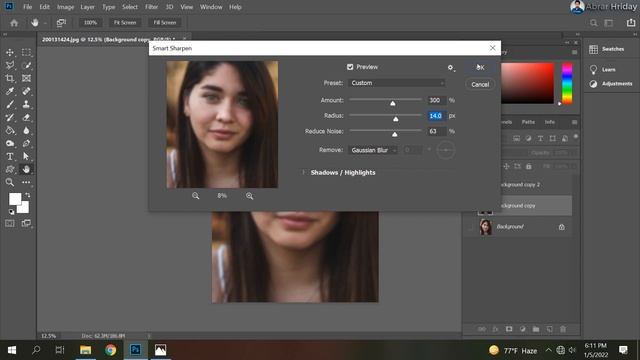Select the Dodge tool

click(x=10, y=144)
